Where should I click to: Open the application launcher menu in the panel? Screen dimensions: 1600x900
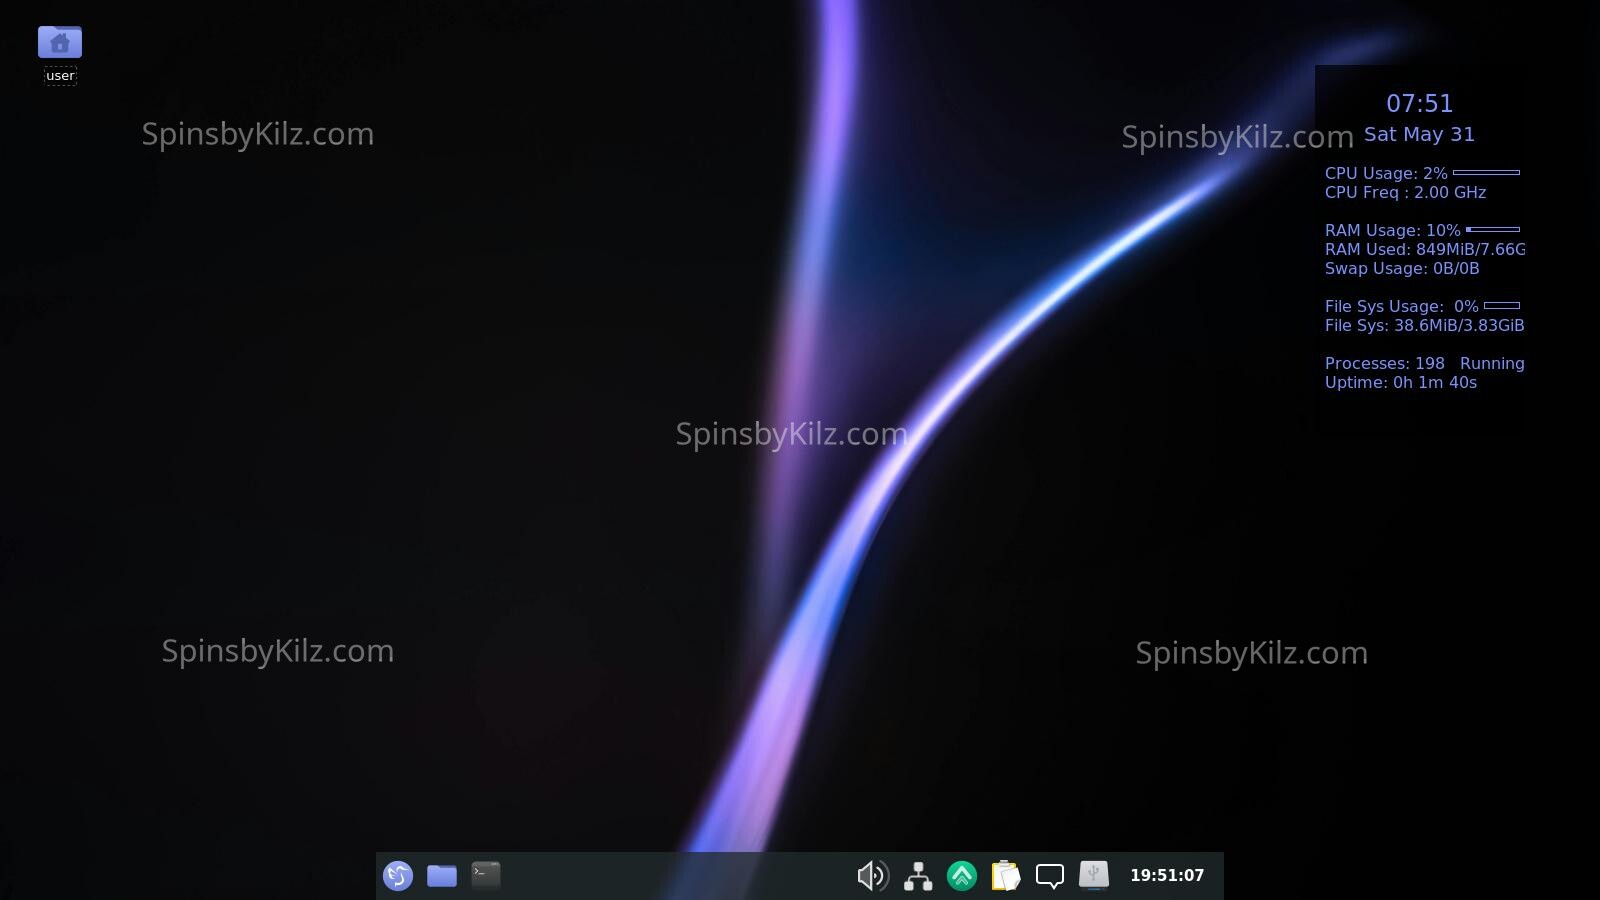coord(398,876)
